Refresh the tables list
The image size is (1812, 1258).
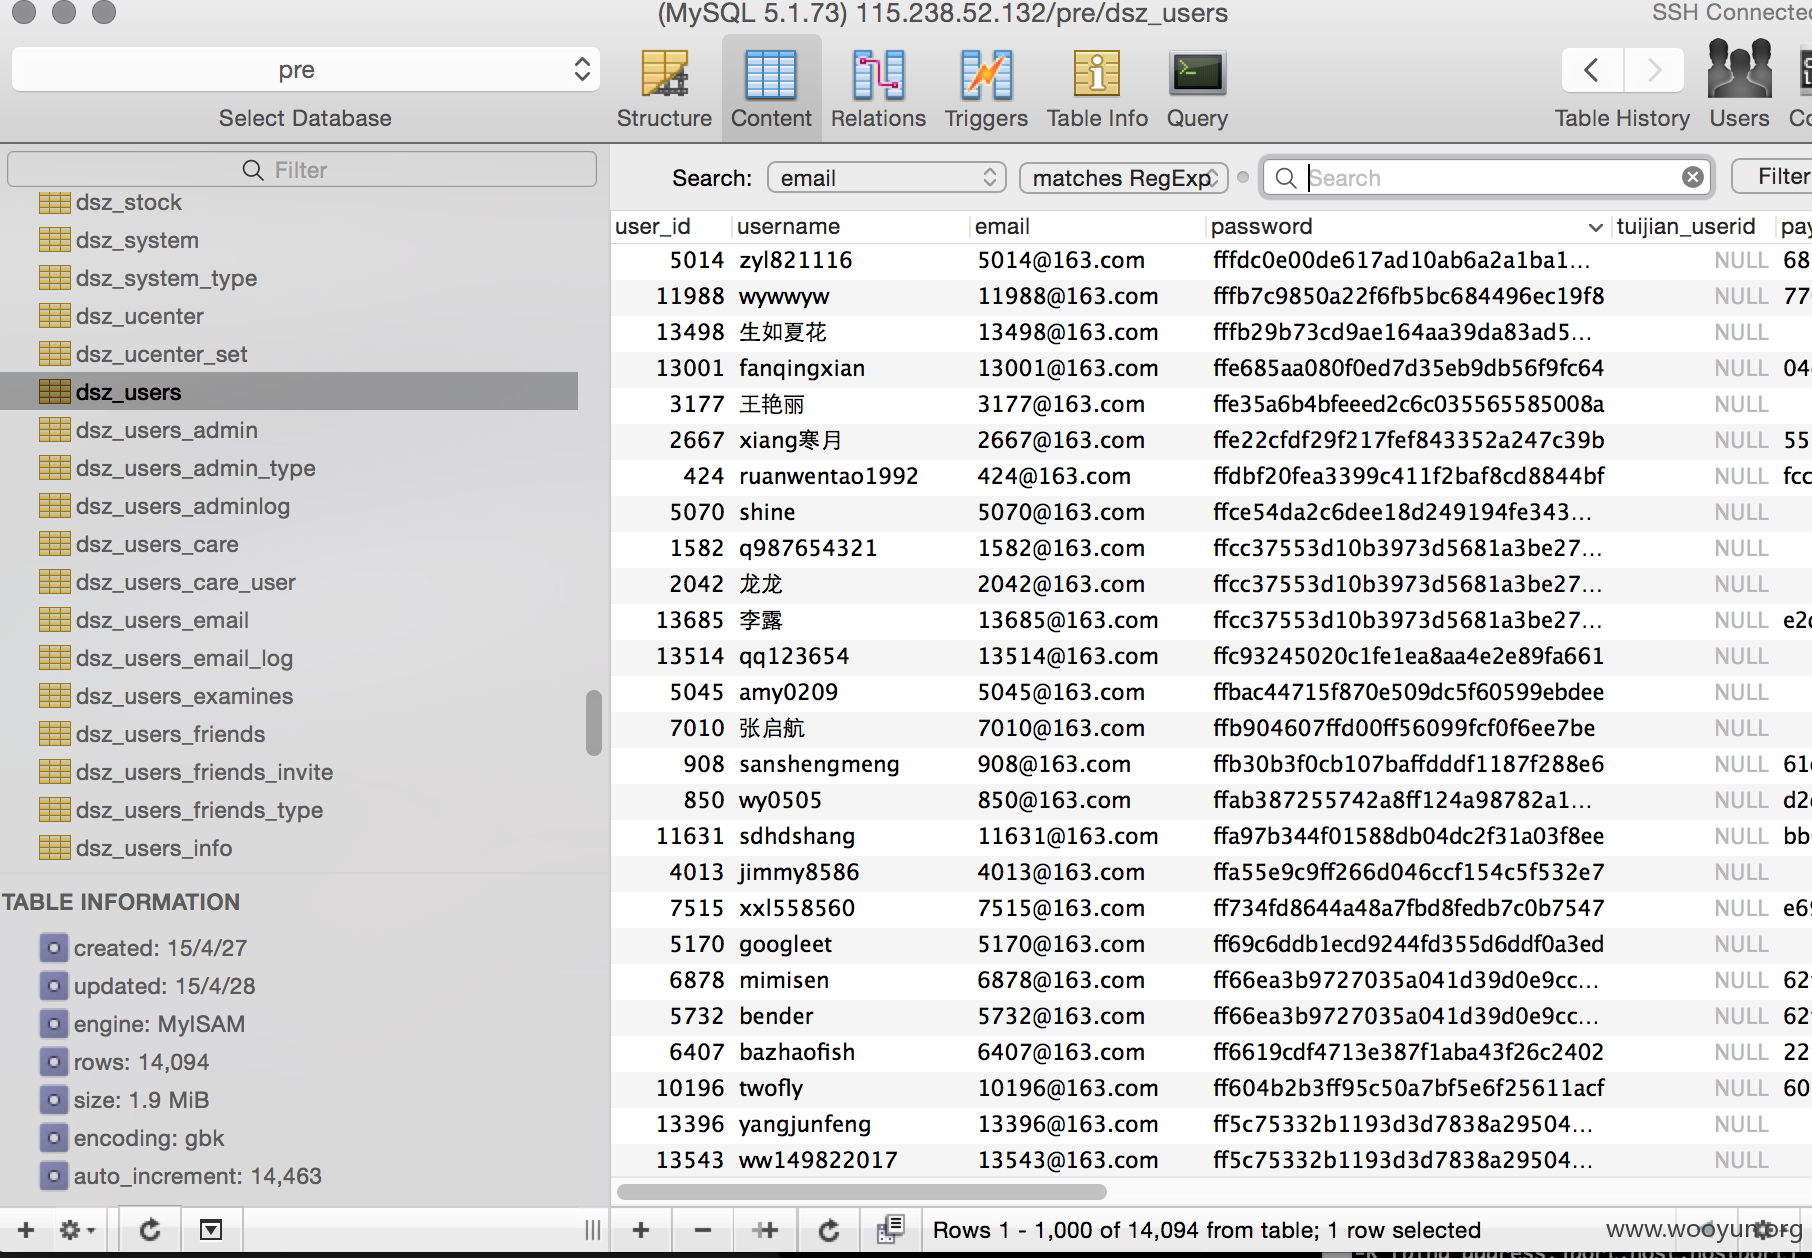(x=150, y=1230)
